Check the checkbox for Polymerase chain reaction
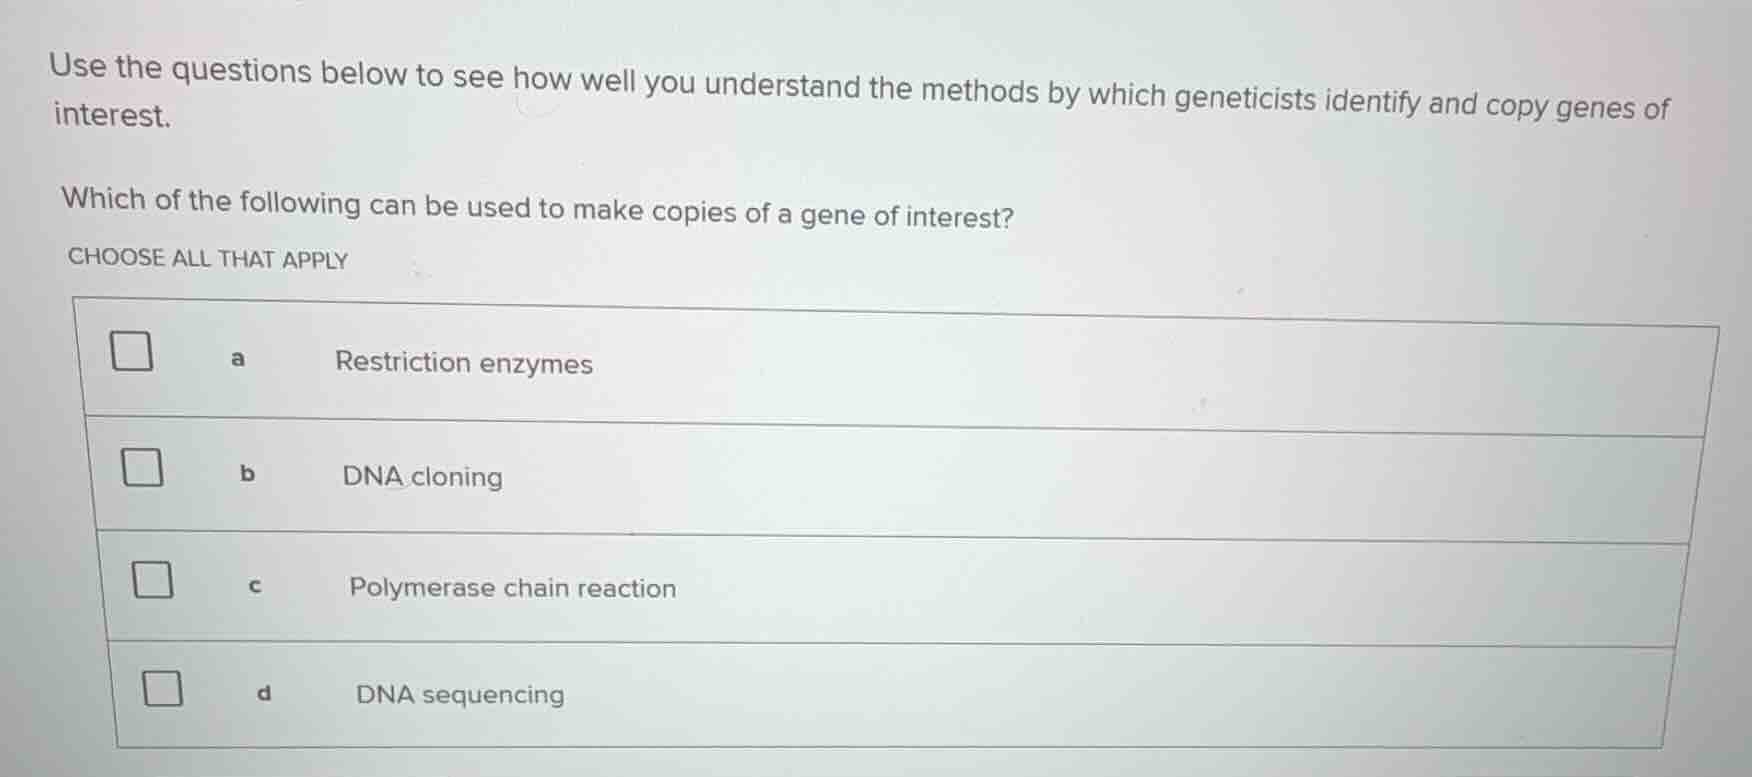 coord(152,578)
